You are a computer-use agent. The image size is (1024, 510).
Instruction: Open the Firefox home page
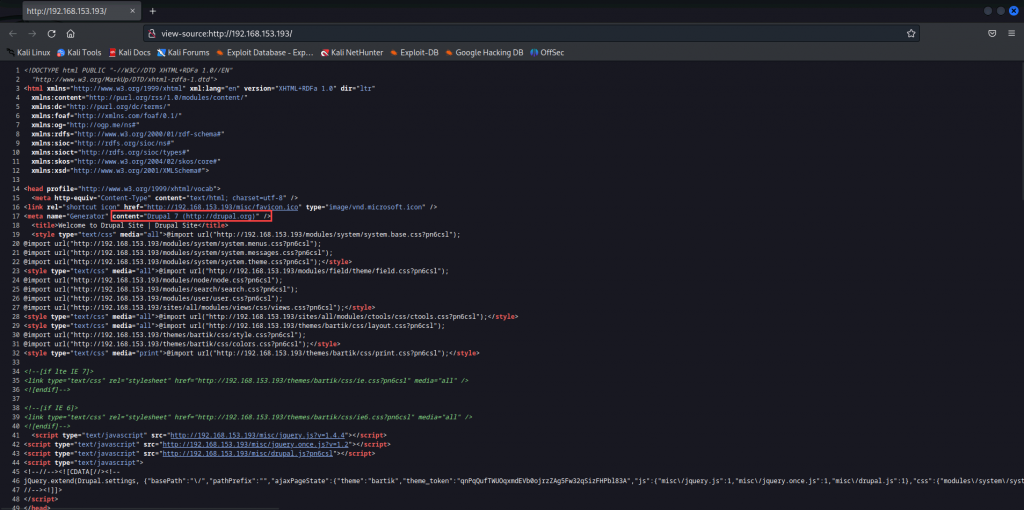(71, 34)
